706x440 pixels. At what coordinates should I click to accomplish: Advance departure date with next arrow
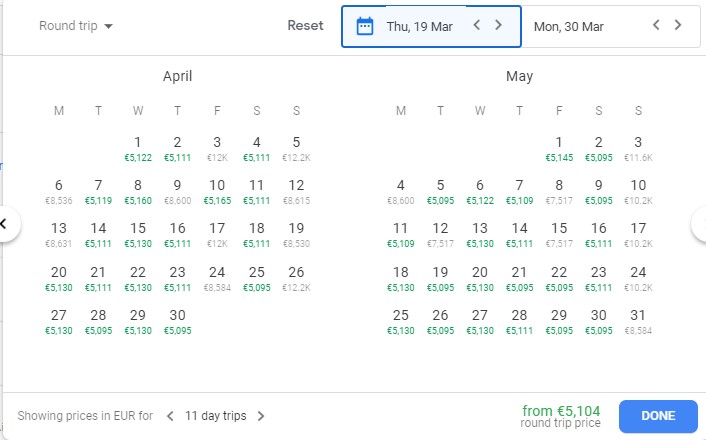[499, 25]
